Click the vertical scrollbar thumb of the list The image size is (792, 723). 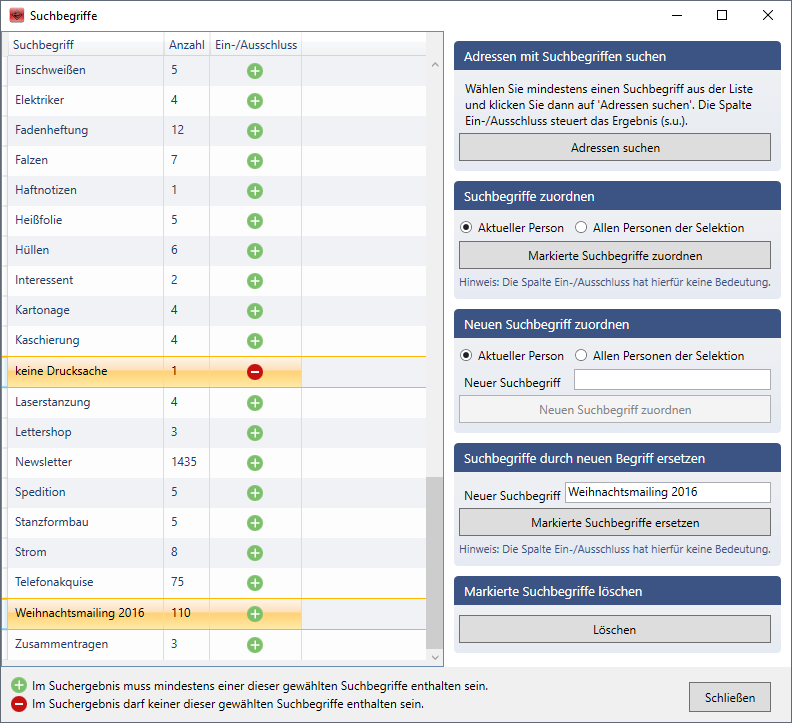435,563
